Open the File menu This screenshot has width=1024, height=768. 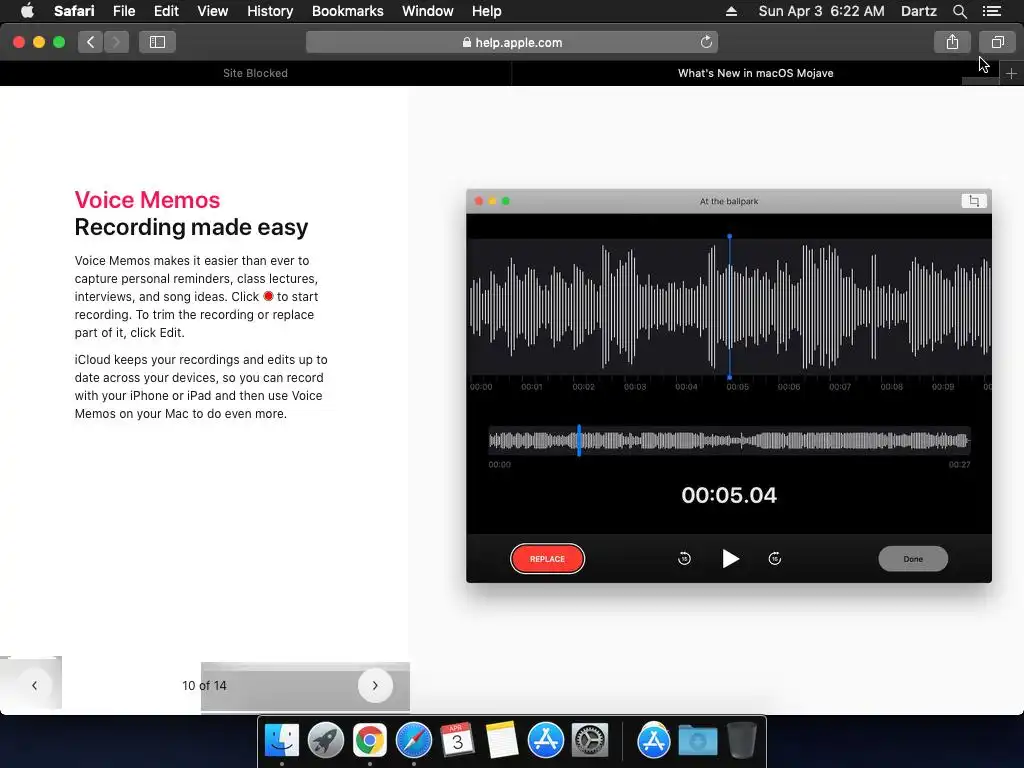pyautogui.click(x=123, y=11)
